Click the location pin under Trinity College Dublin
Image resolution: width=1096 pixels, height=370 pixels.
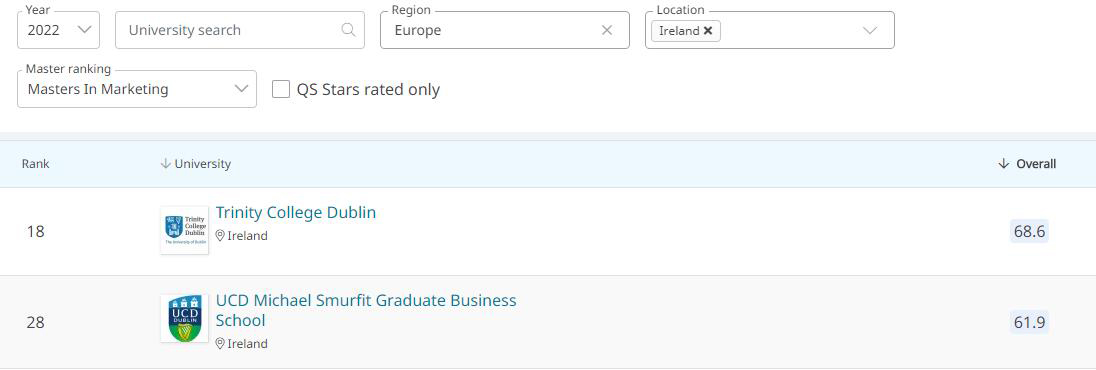click(x=220, y=236)
